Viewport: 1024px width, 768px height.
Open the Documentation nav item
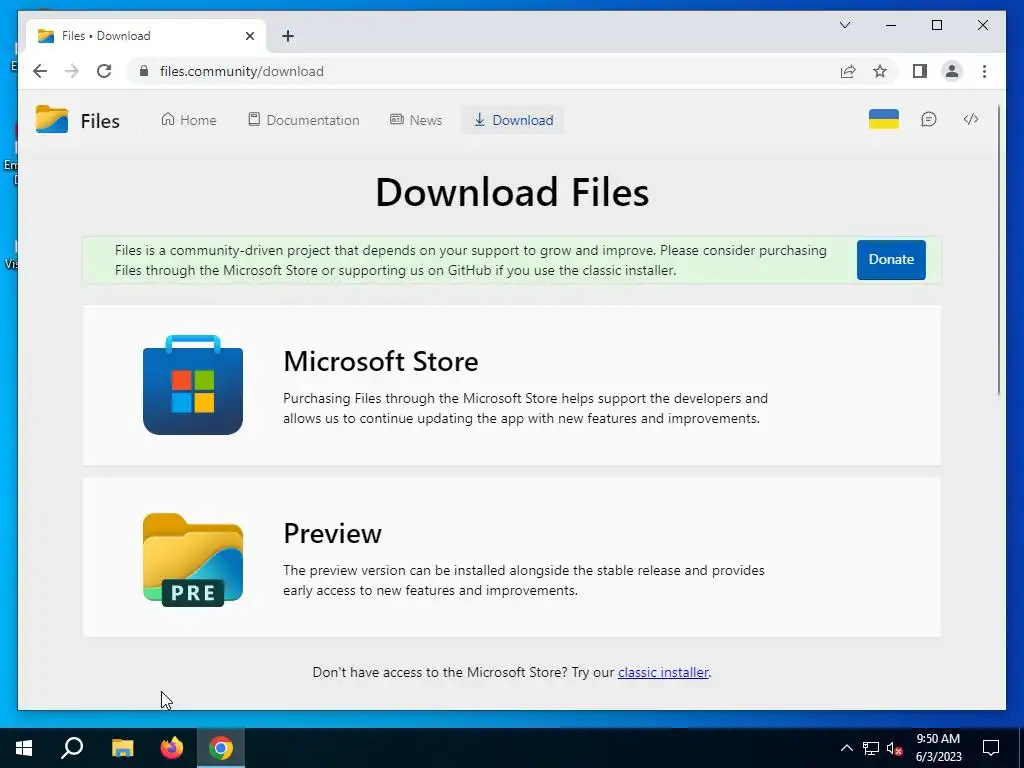(x=304, y=120)
